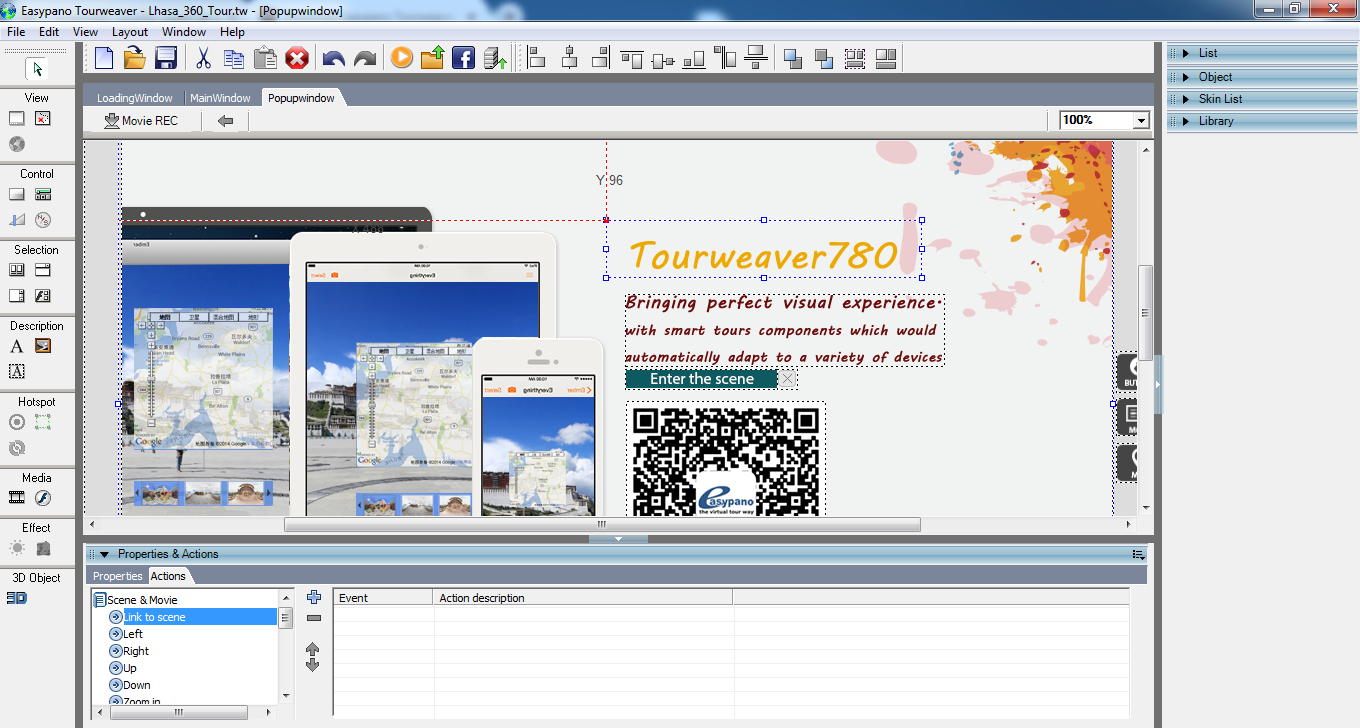The width and height of the screenshot is (1360, 728).
Task: Select the Enter the scene button on canvas
Action: point(701,379)
